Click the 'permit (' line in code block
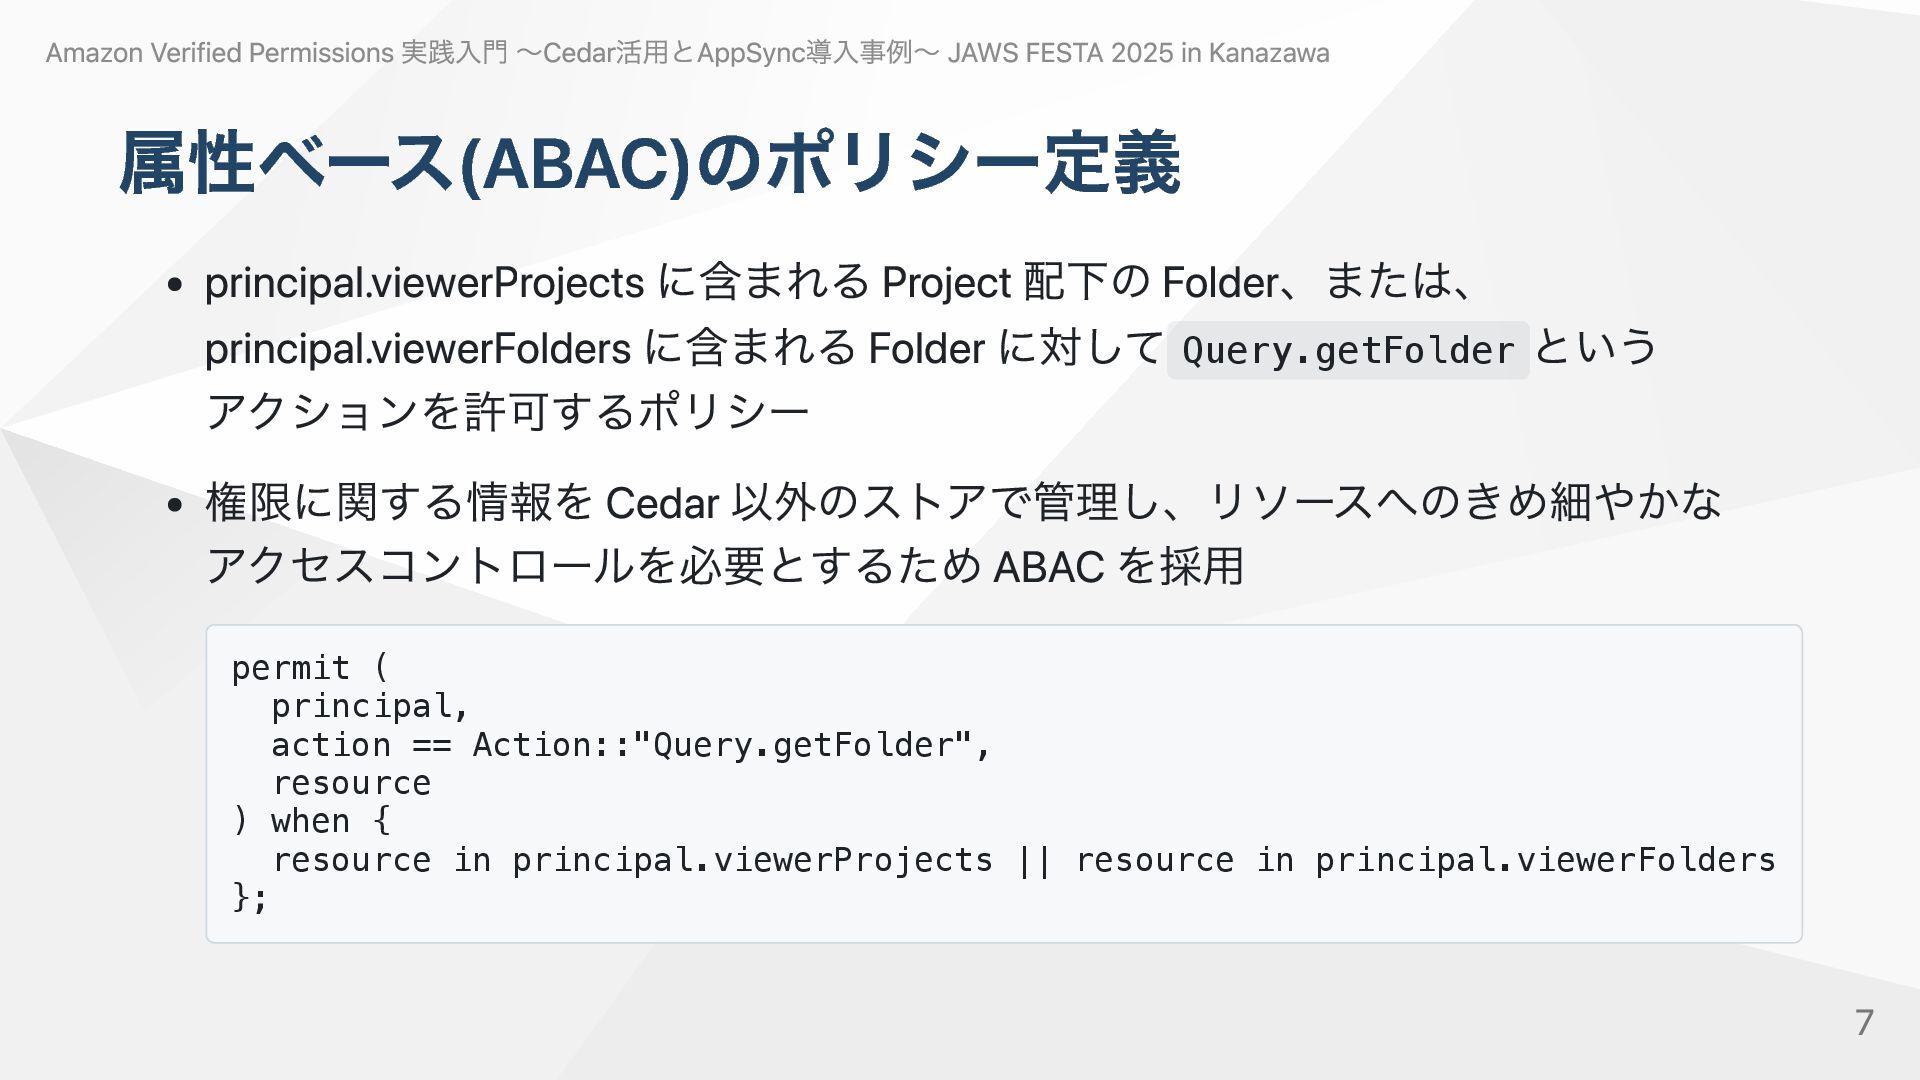1920x1080 pixels. click(x=310, y=667)
